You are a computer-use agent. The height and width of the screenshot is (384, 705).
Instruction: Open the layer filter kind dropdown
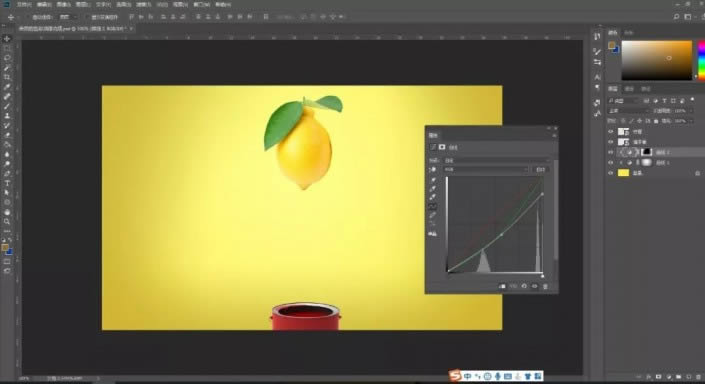point(624,101)
